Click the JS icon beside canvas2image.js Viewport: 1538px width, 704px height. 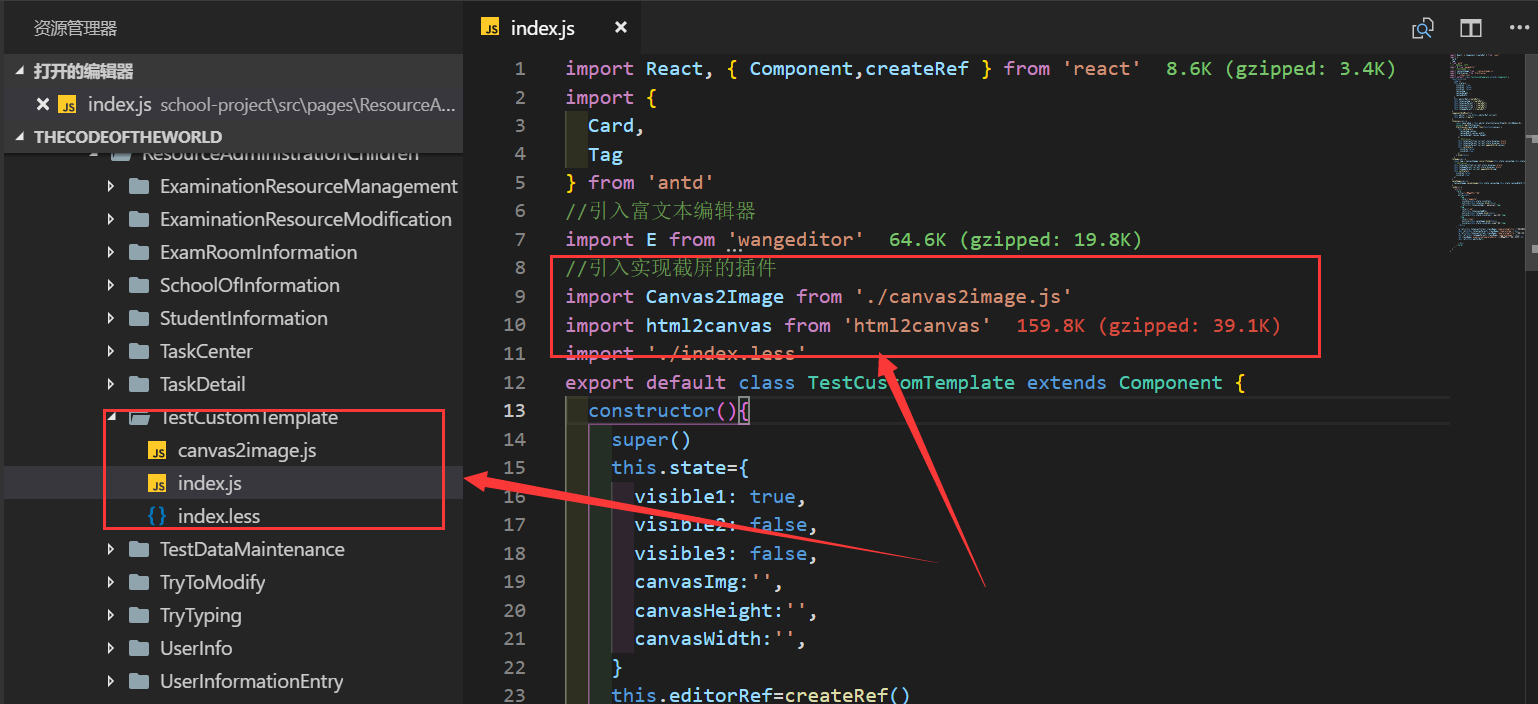(x=157, y=451)
